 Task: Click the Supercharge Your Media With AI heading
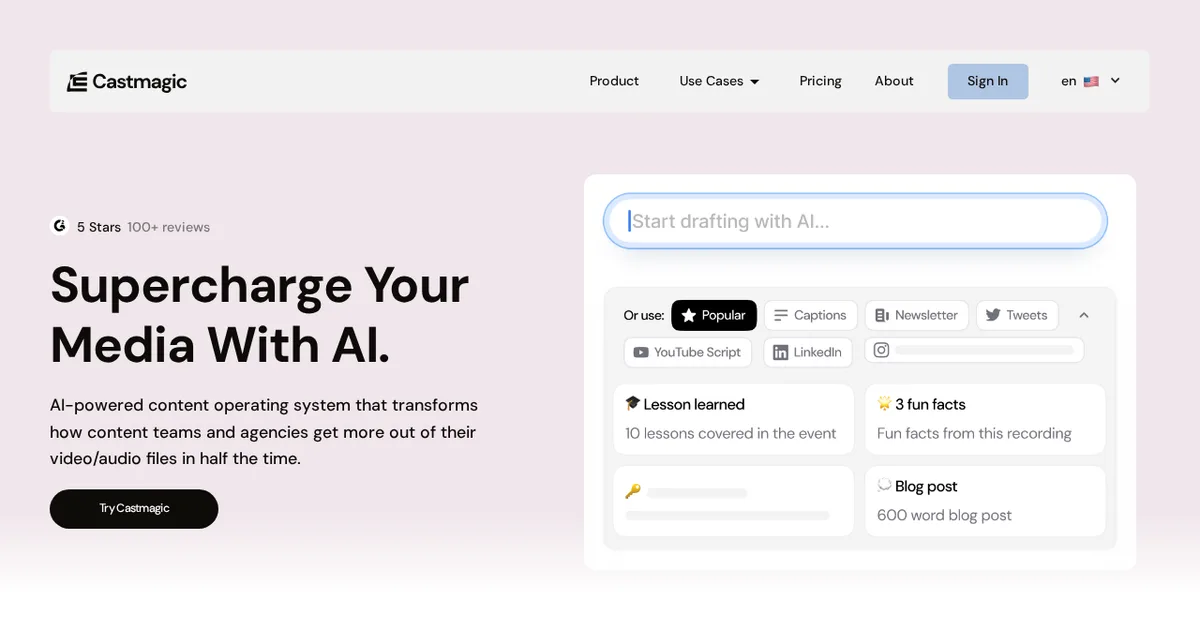coord(260,314)
